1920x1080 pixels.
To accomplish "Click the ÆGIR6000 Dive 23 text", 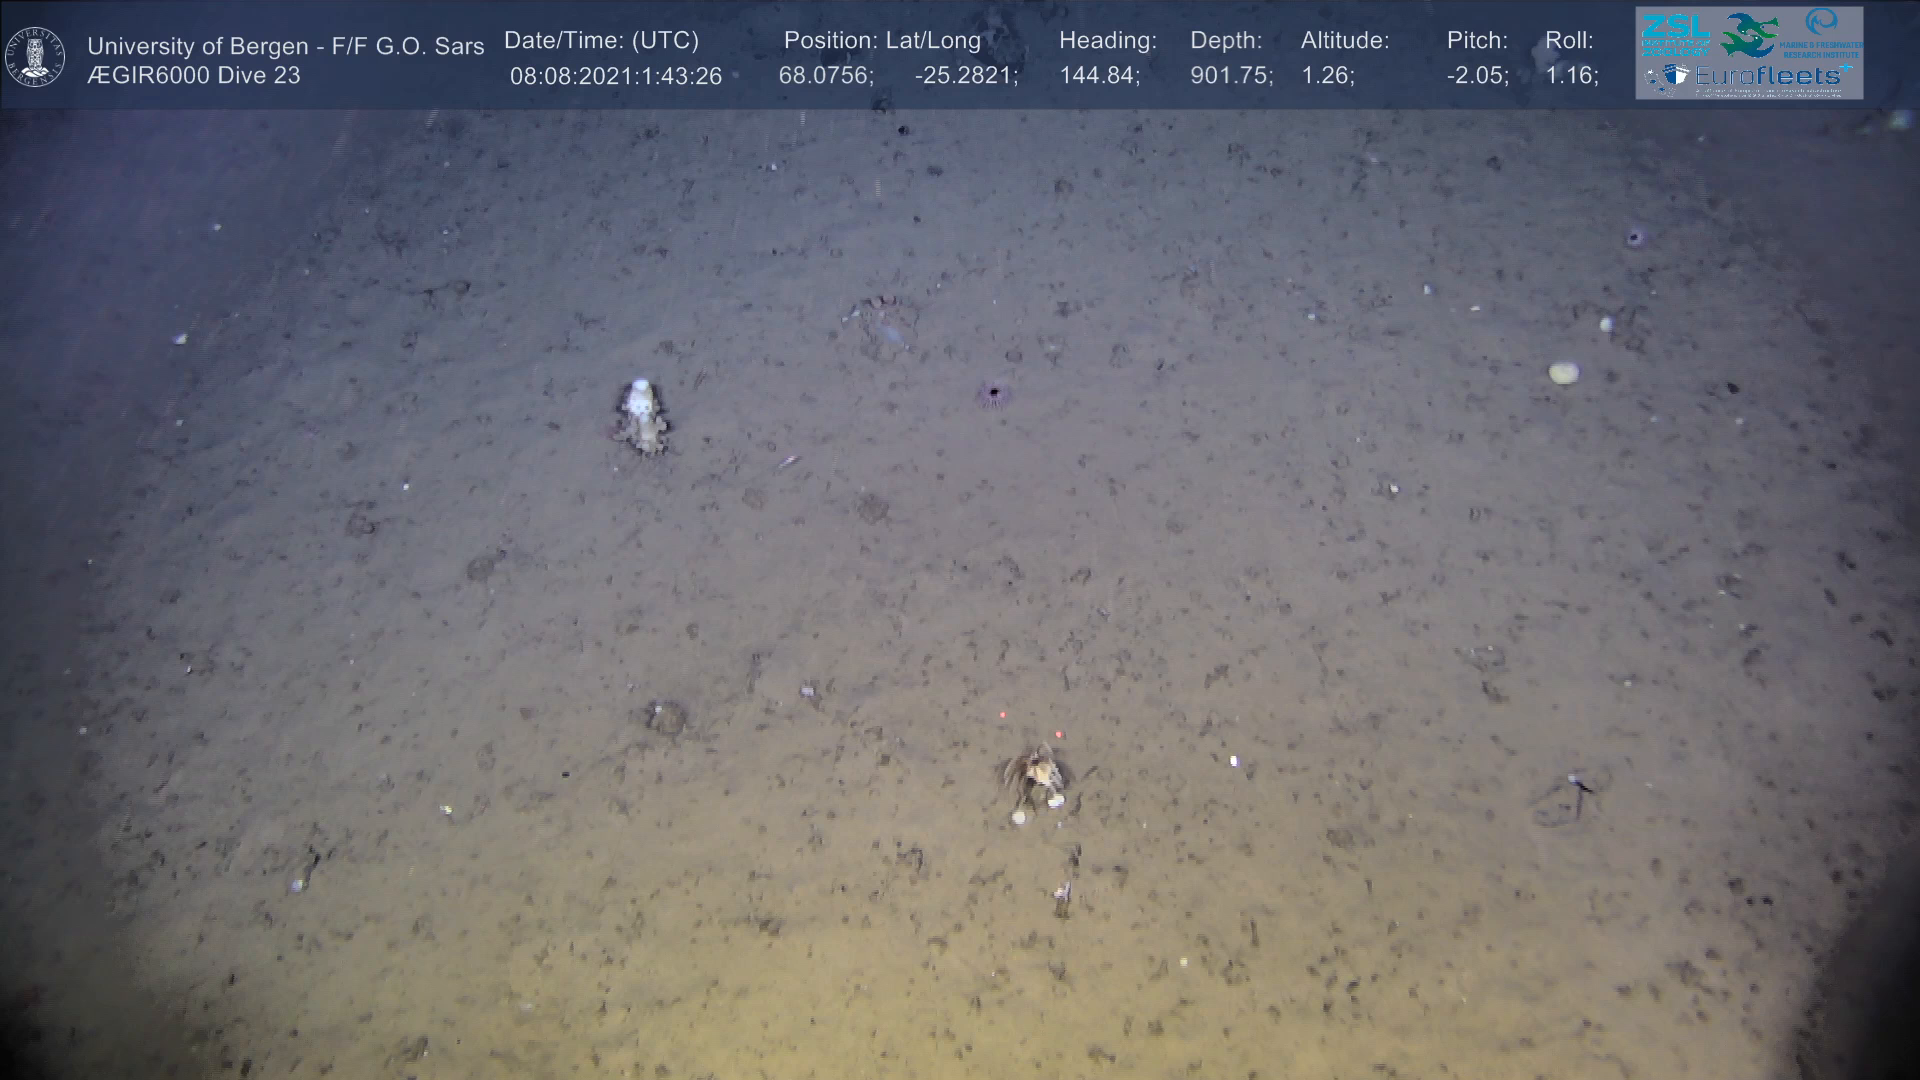I will (x=194, y=76).
